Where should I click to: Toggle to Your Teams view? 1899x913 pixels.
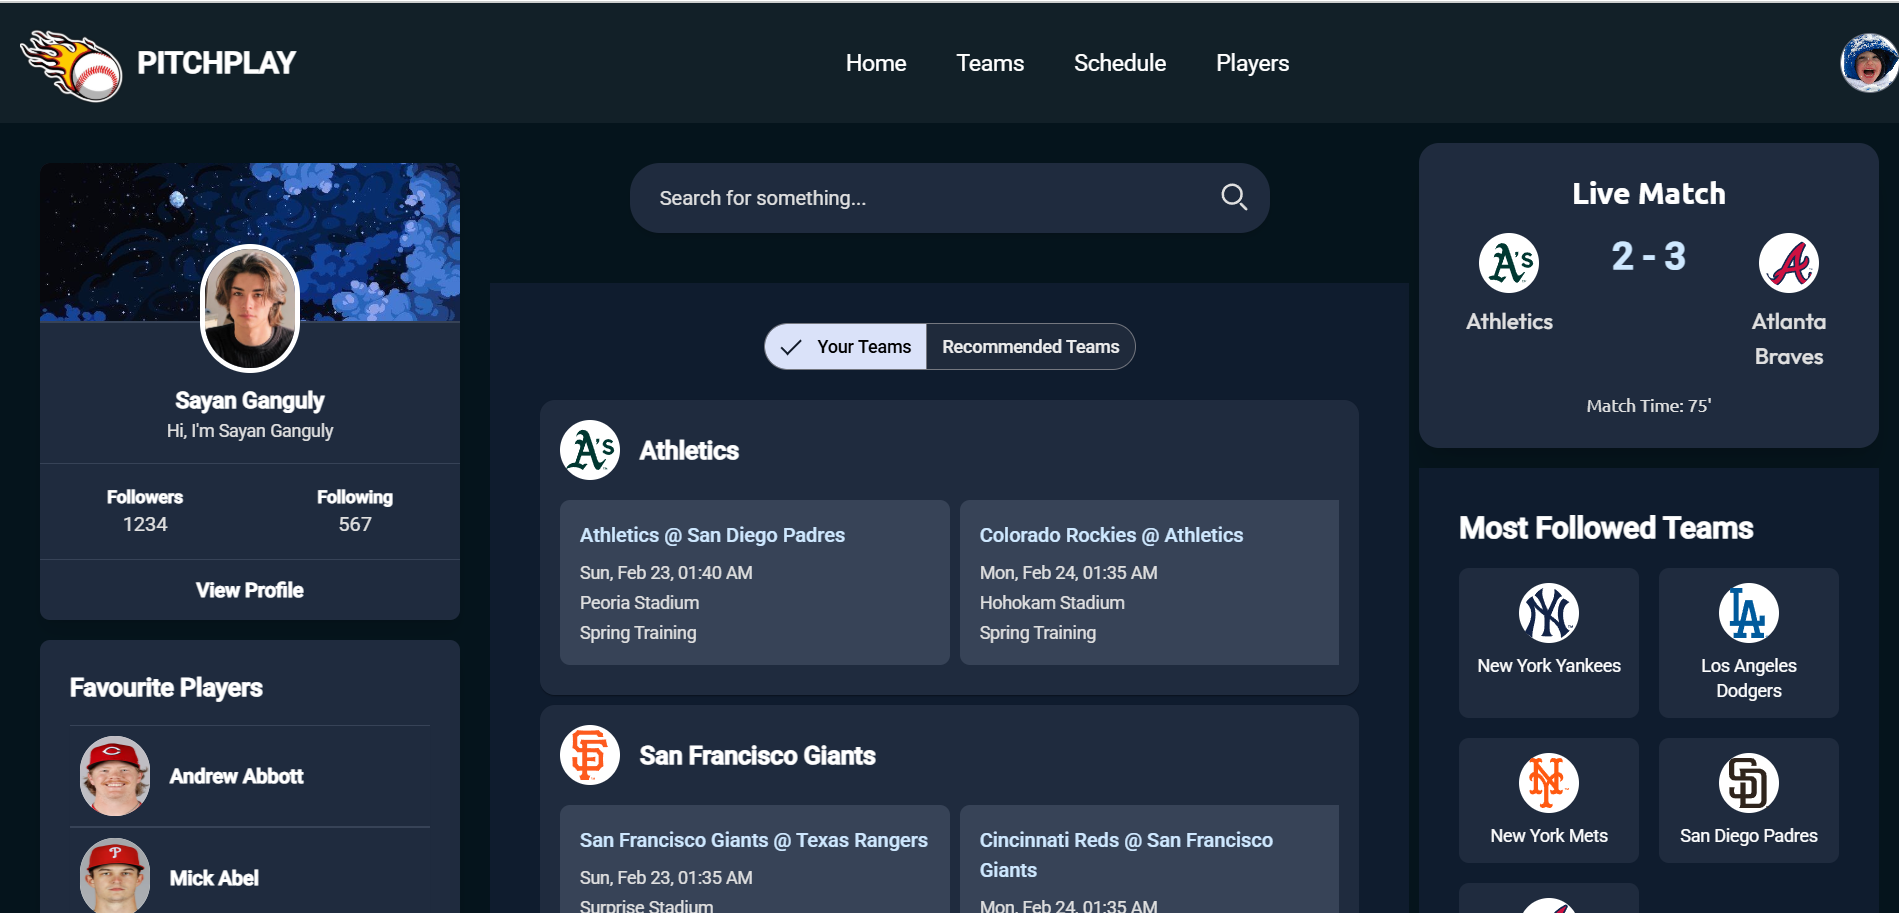point(846,347)
